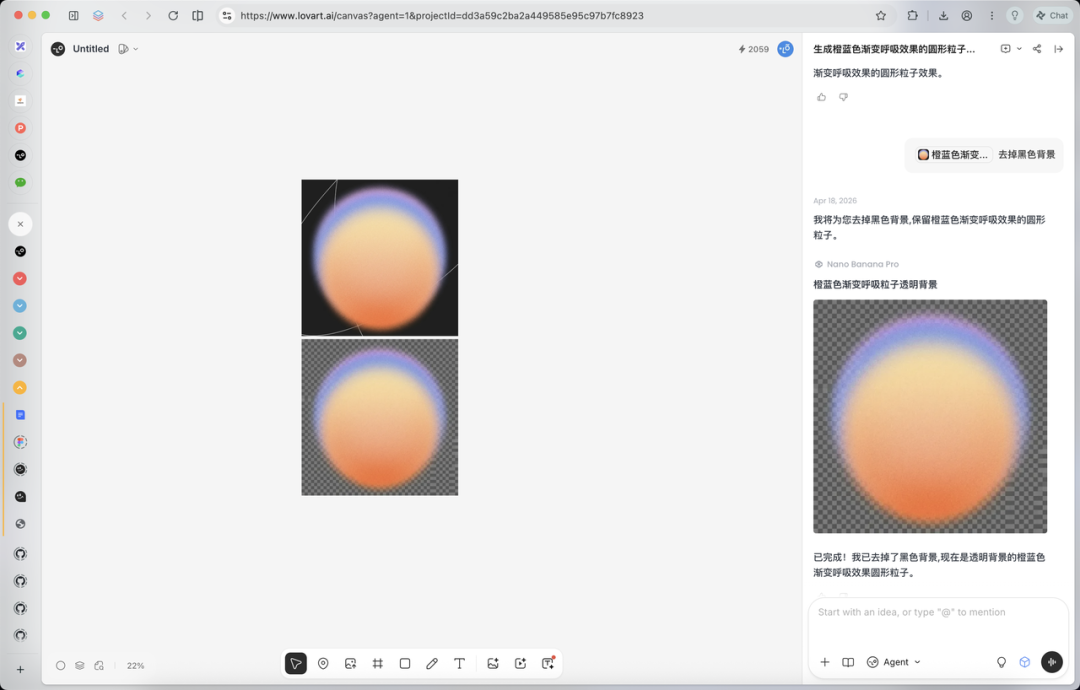The image size is (1080, 690).
Task: Select the location pin marker tool
Action: 323,663
